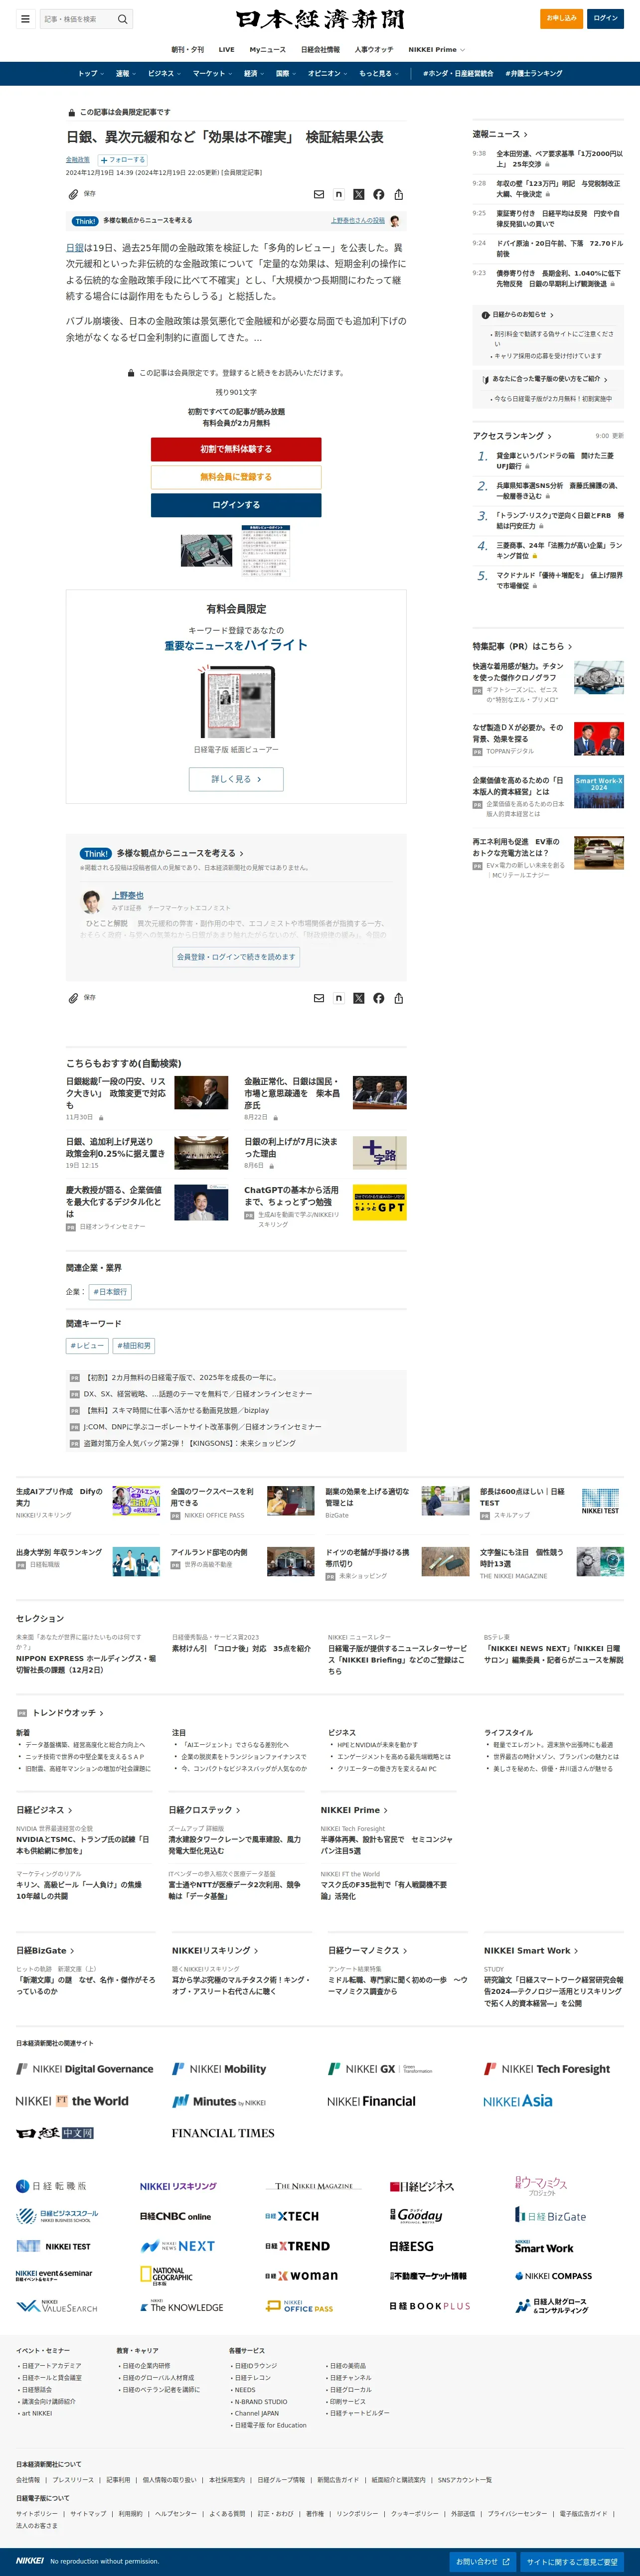Open the アクセスランキング heading link
The height and width of the screenshot is (2576, 640).
pyautogui.click(x=512, y=436)
